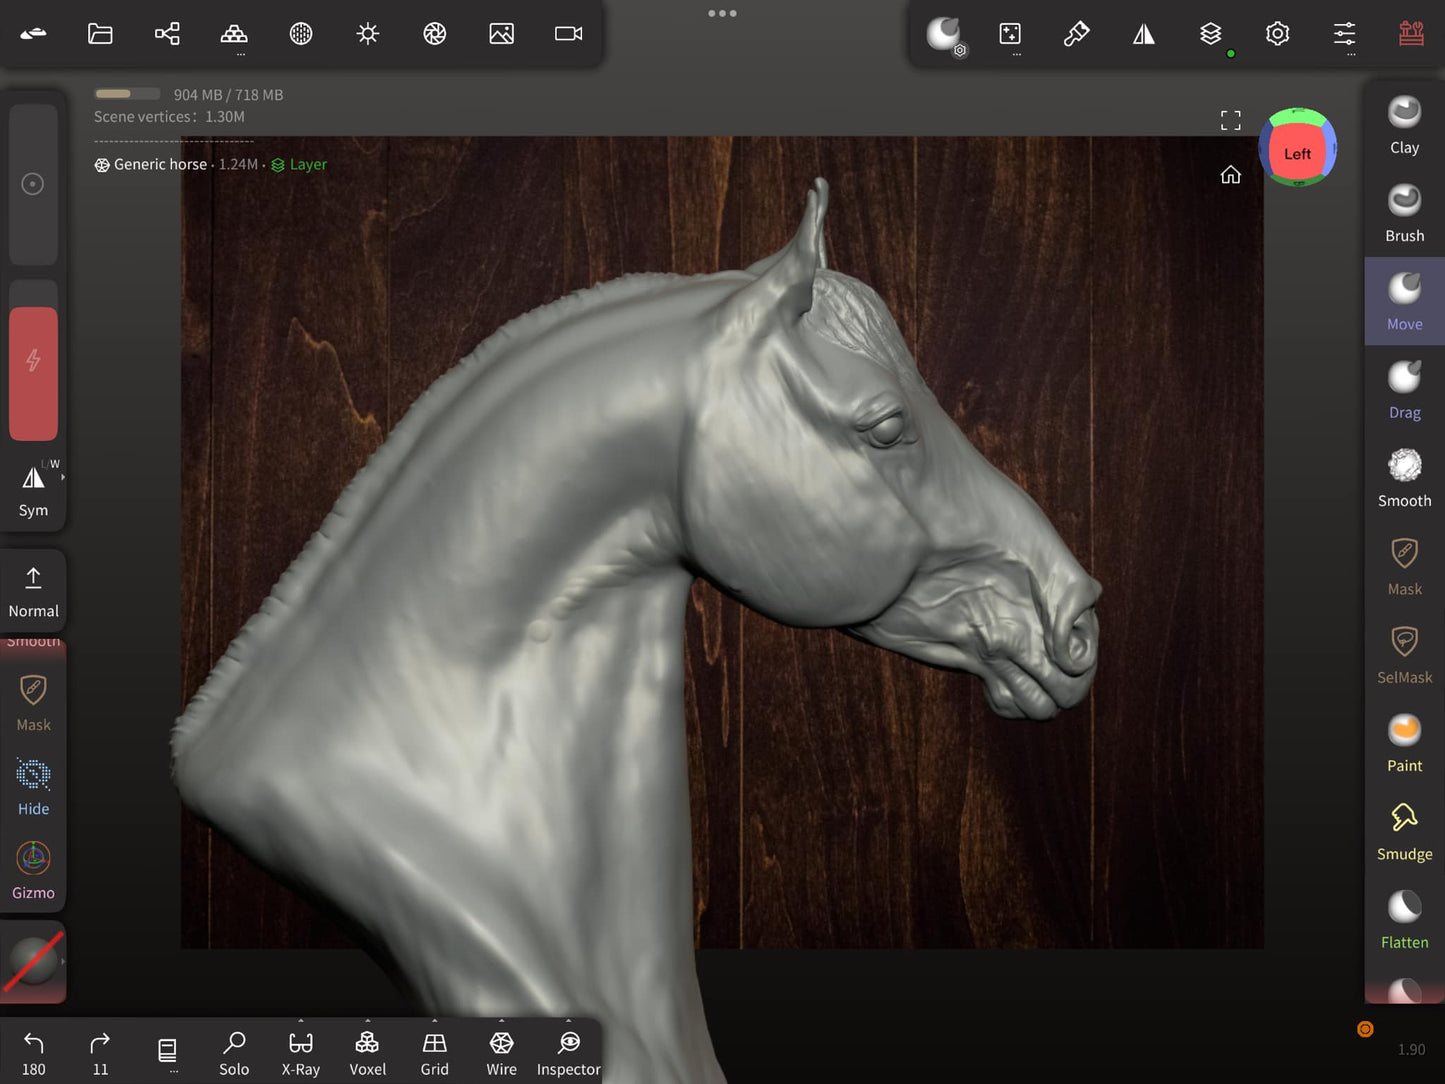This screenshot has height=1084, width=1445.
Task: Select the SelMask tool
Action: point(1404,655)
